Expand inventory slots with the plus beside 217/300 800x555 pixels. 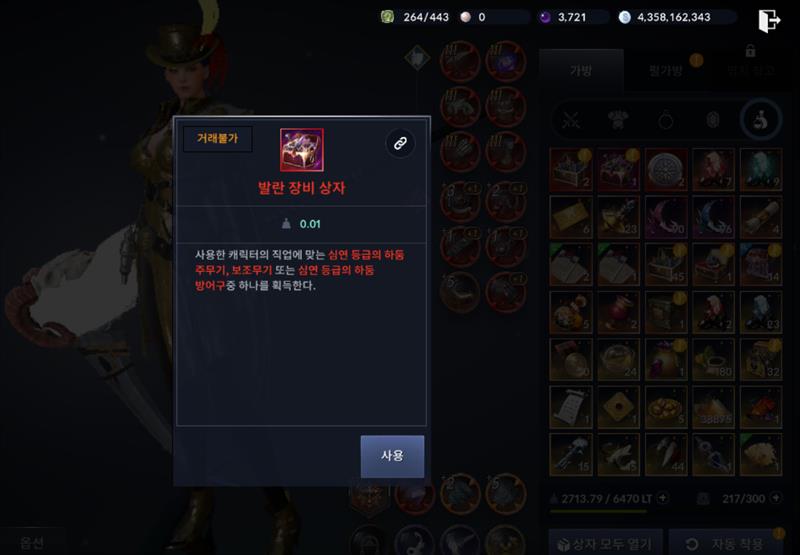(776, 497)
